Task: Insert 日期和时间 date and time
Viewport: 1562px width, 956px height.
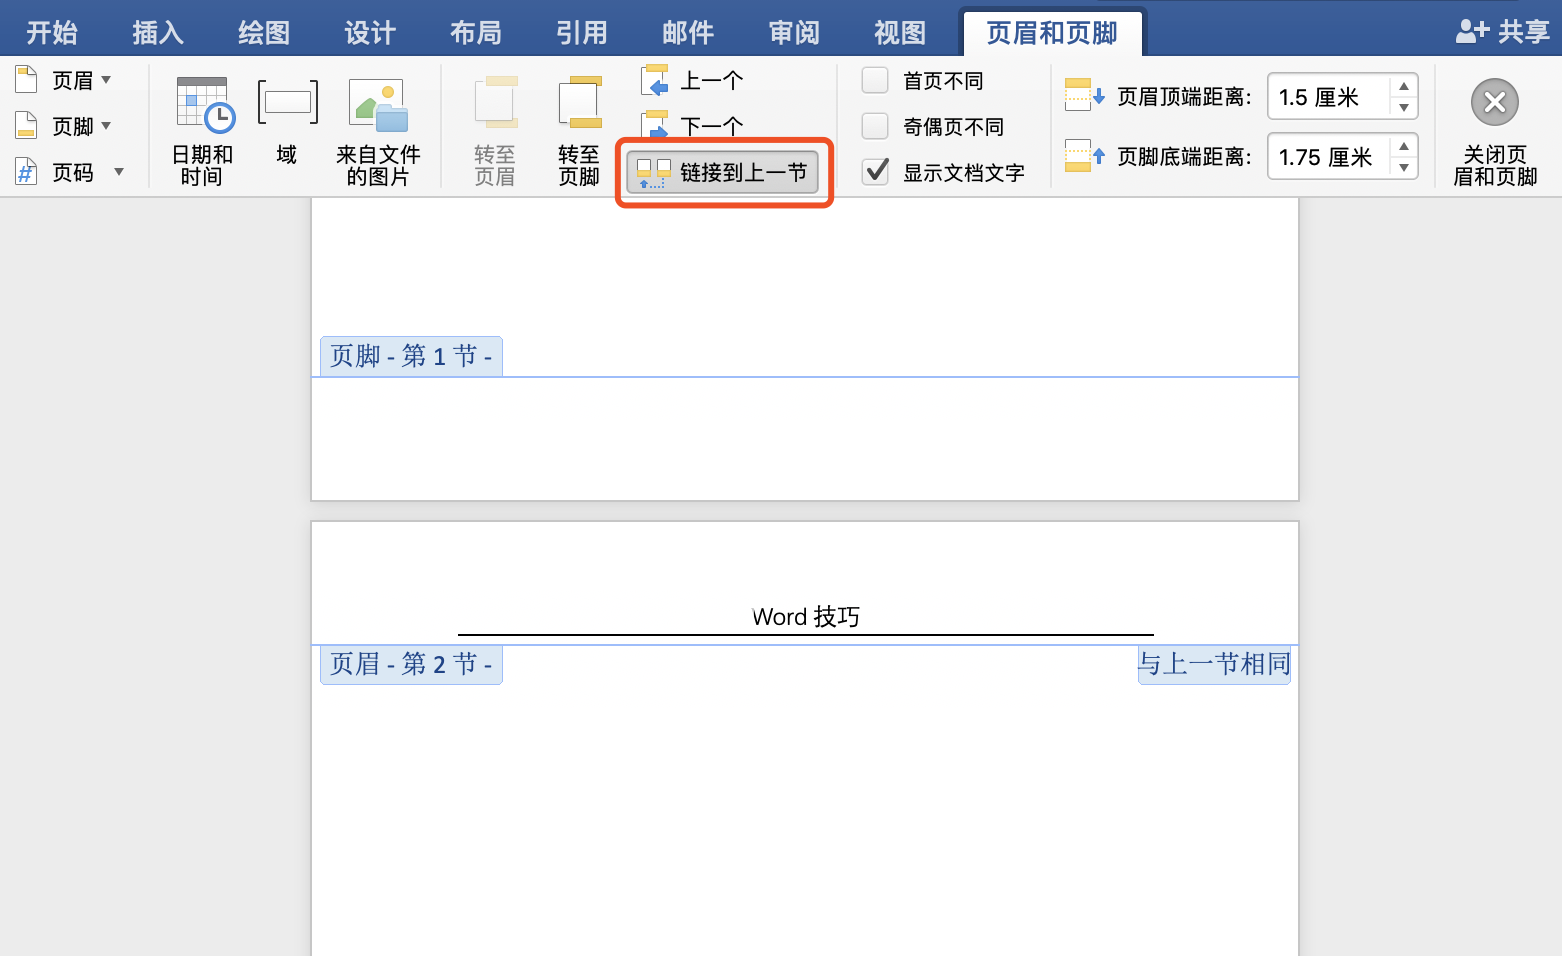Action: pos(202,131)
